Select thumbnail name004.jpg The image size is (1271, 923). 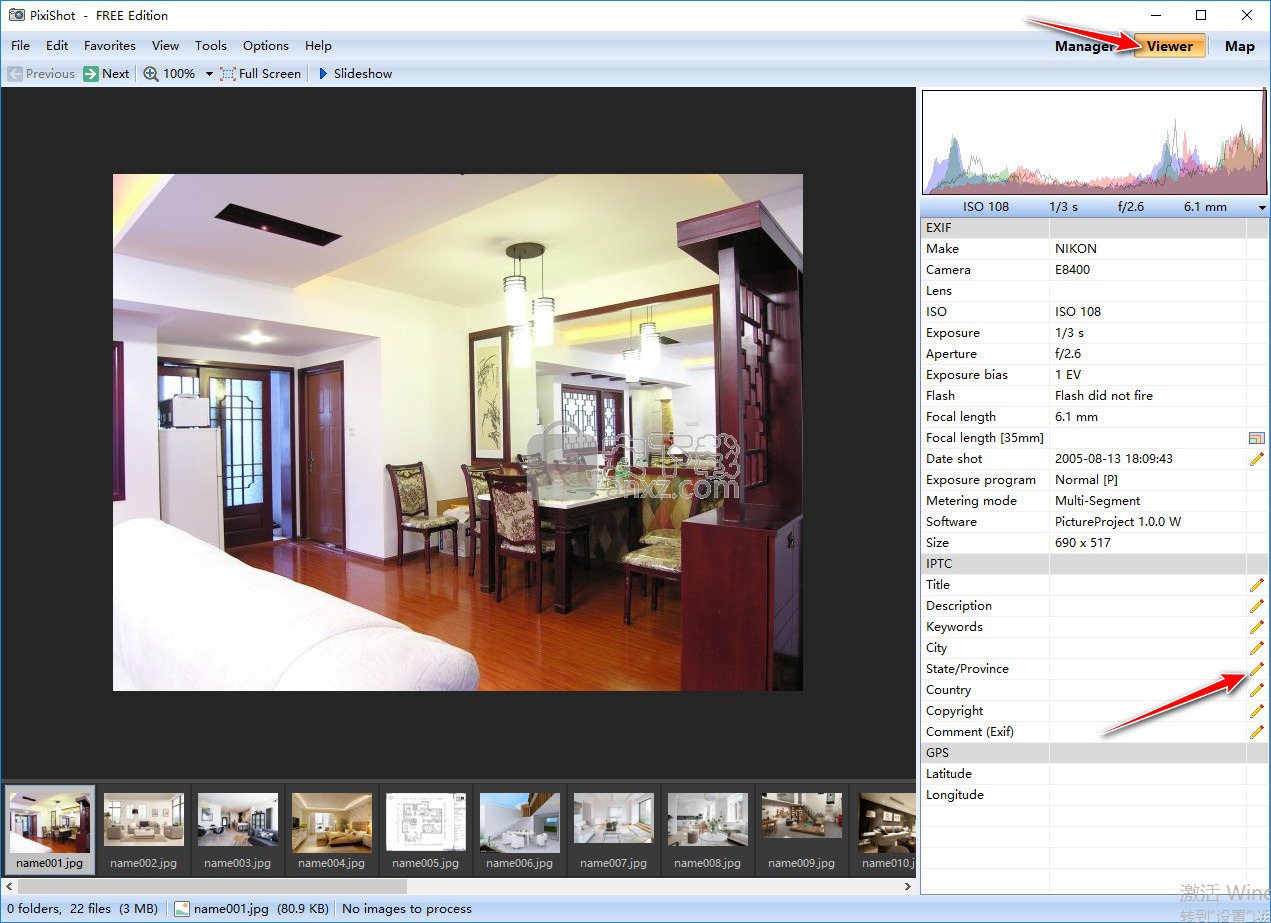tap(332, 830)
